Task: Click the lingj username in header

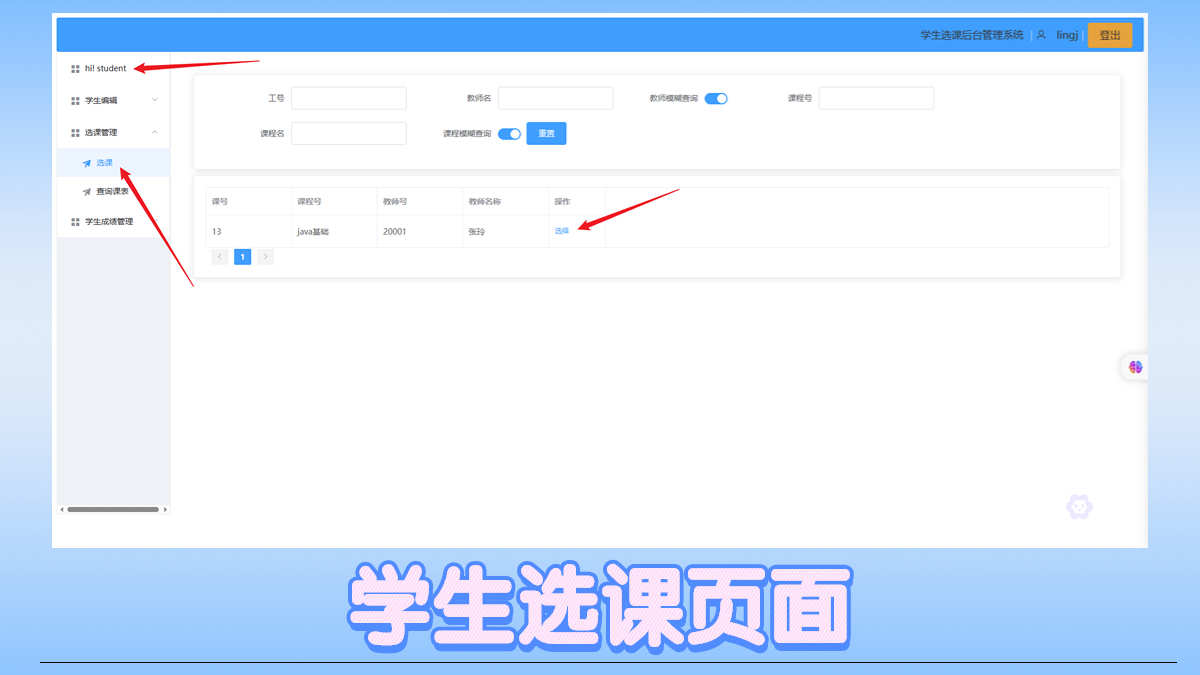Action: click(1067, 35)
